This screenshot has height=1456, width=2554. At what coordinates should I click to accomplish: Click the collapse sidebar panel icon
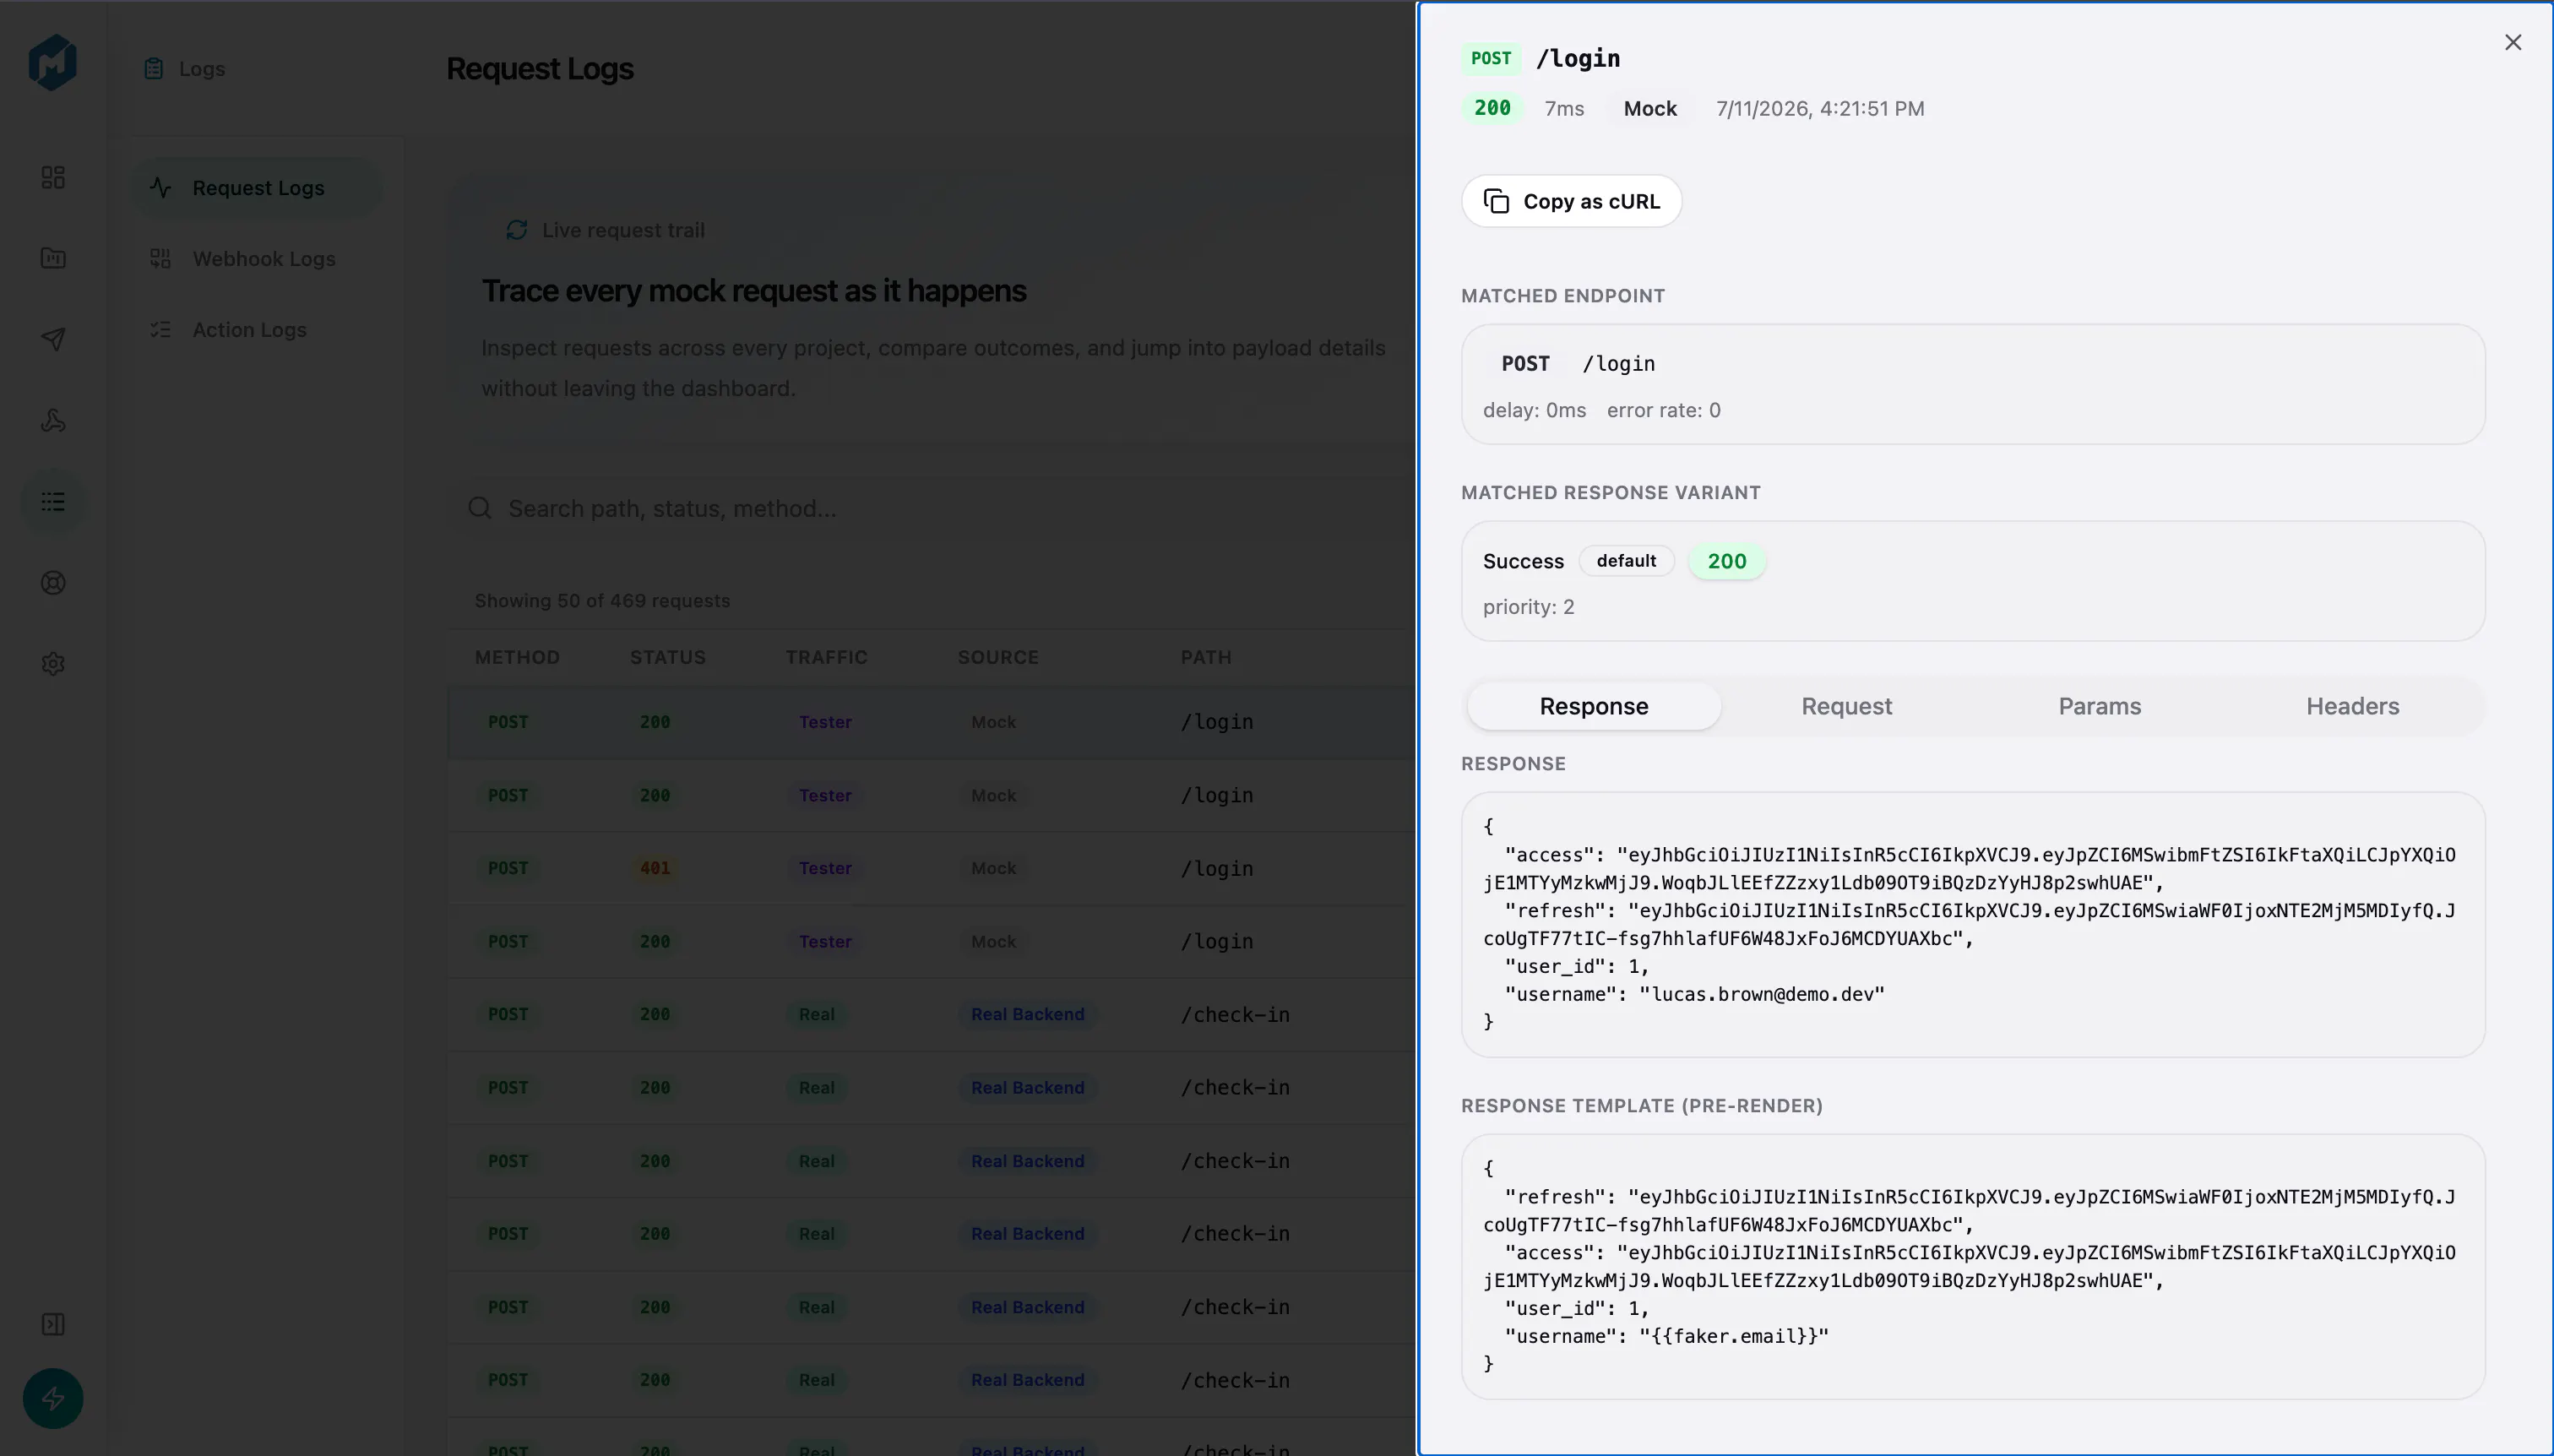pos(53,1324)
